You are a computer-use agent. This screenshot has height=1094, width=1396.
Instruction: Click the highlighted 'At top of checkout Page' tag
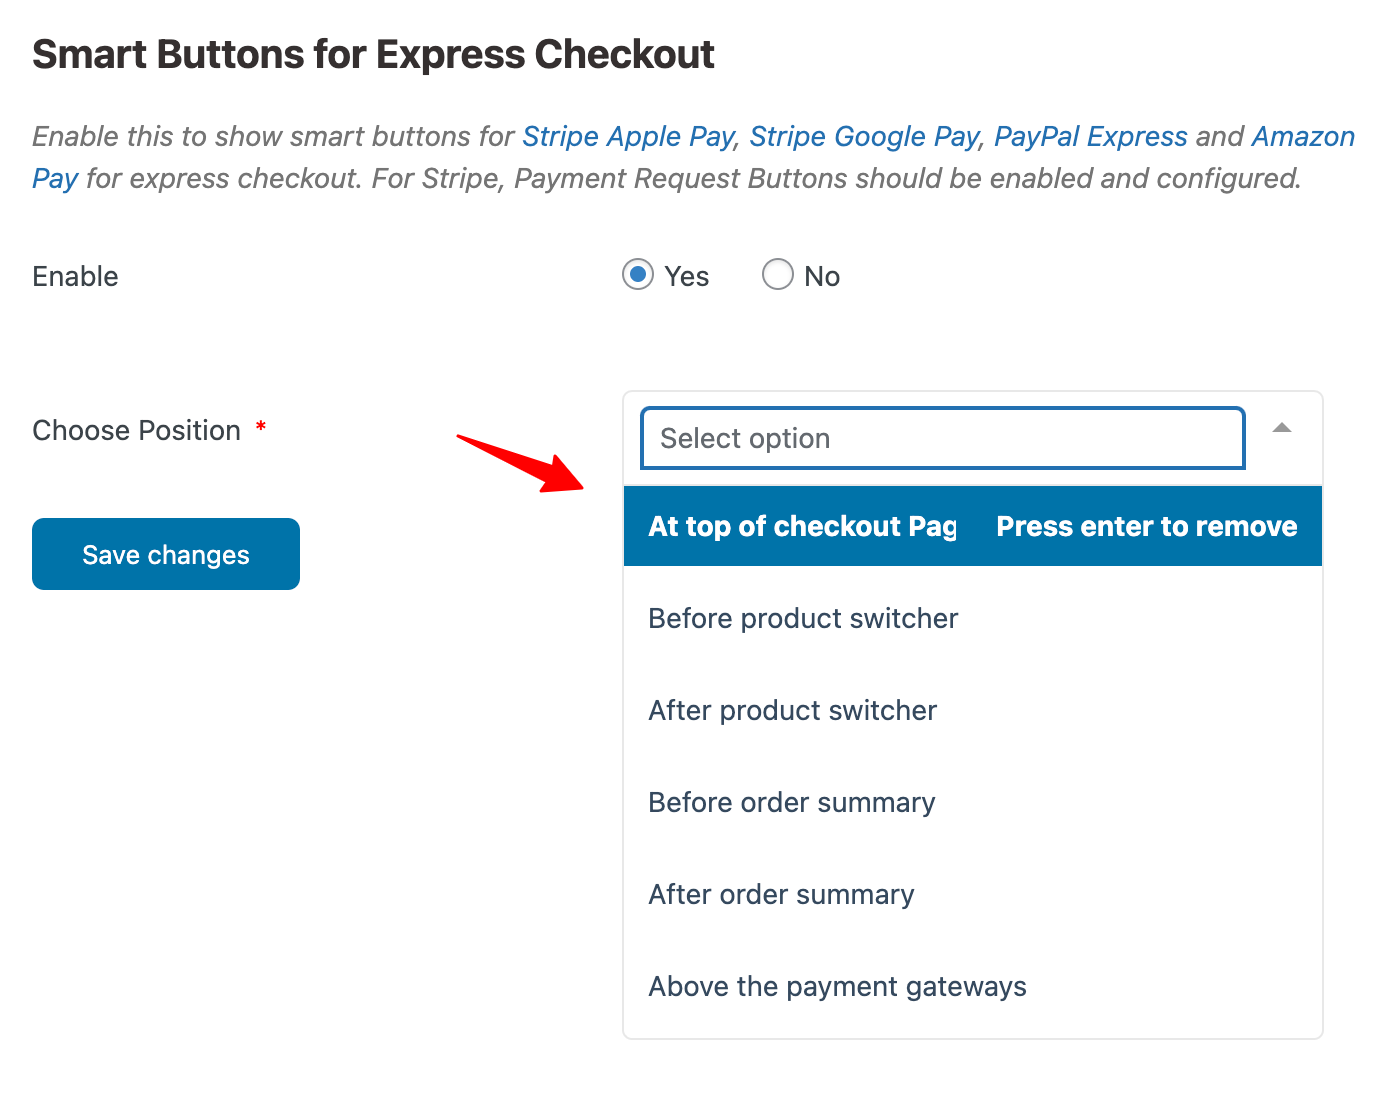tap(802, 526)
